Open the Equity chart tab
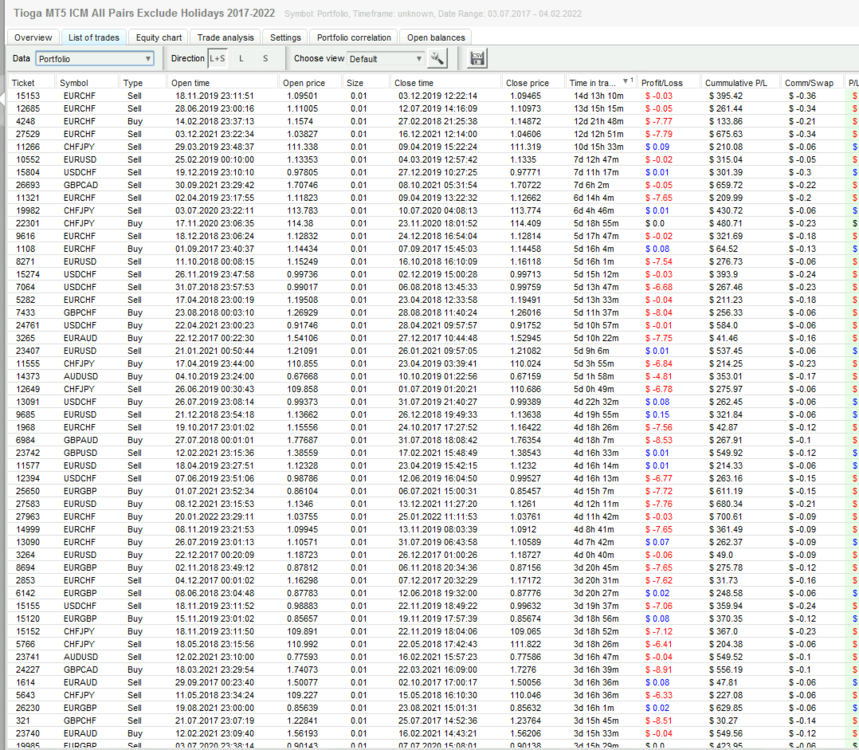The width and height of the screenshot is (859, 750). [x=159, y=37]
